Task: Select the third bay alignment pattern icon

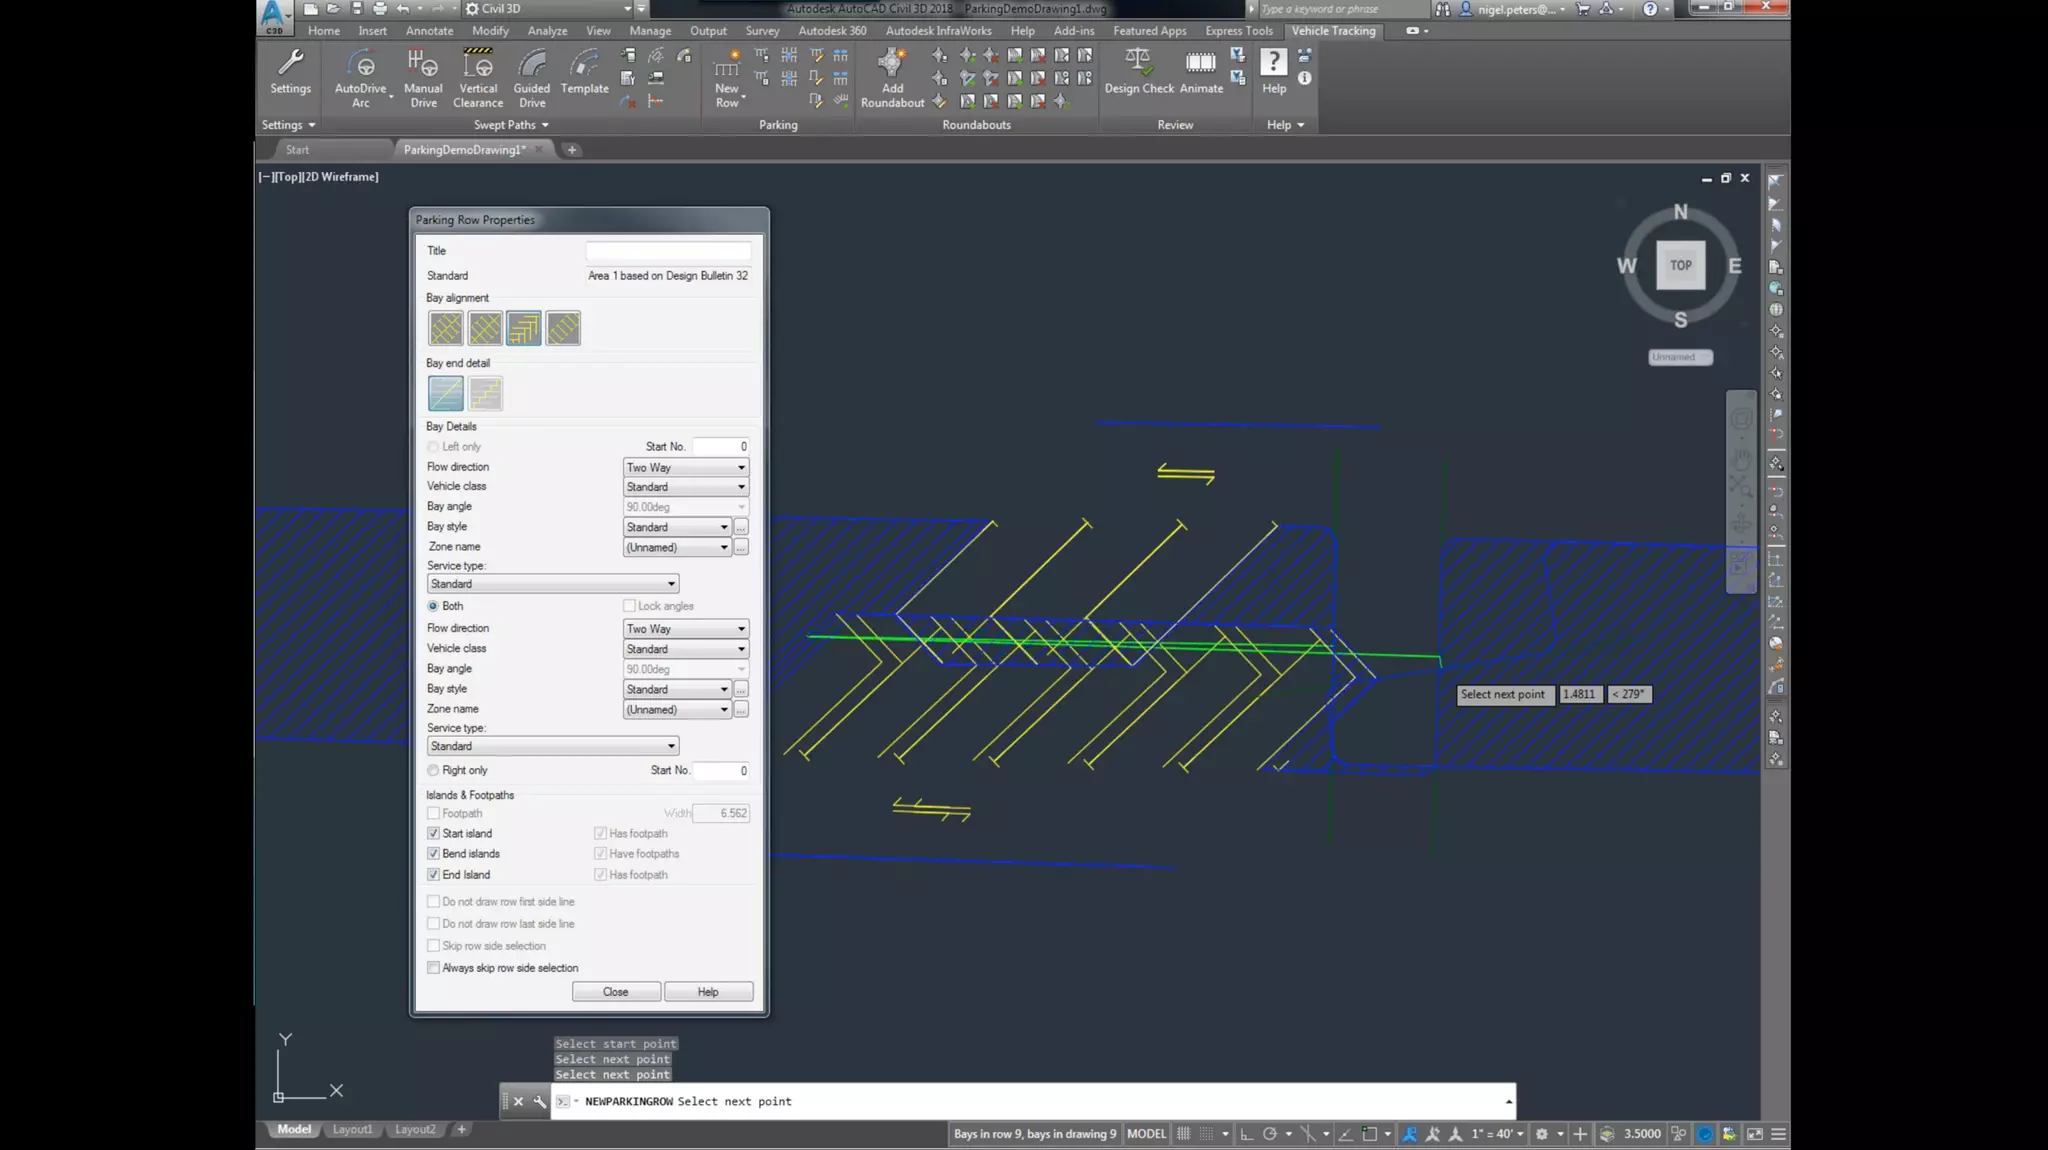Action: pyautogui.click(x=523, y=328)
